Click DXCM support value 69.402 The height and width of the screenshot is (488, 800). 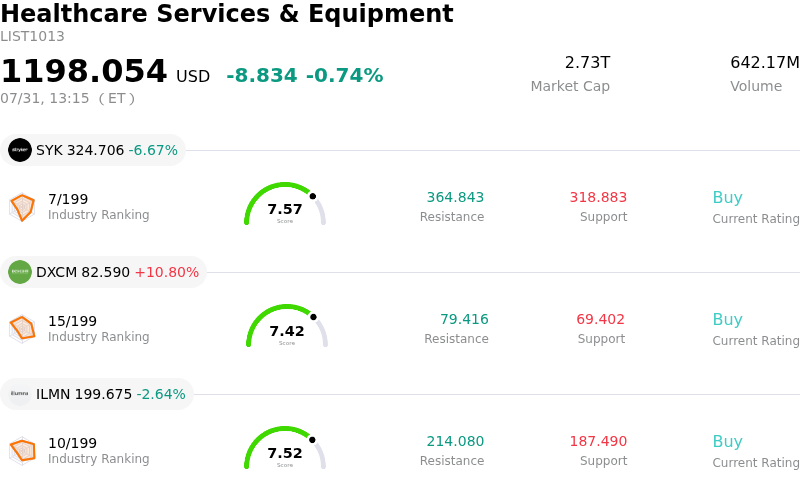click(601, 319)
